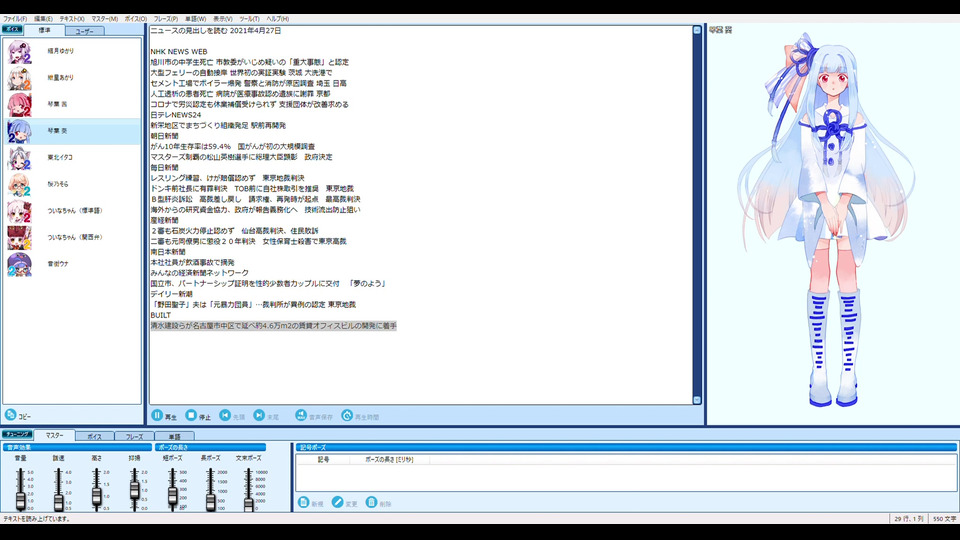Screen dimensions: 960x540
Task: Click the '550 文字' status bar entry
Action: pyautogui.click(x=944, y=519)
